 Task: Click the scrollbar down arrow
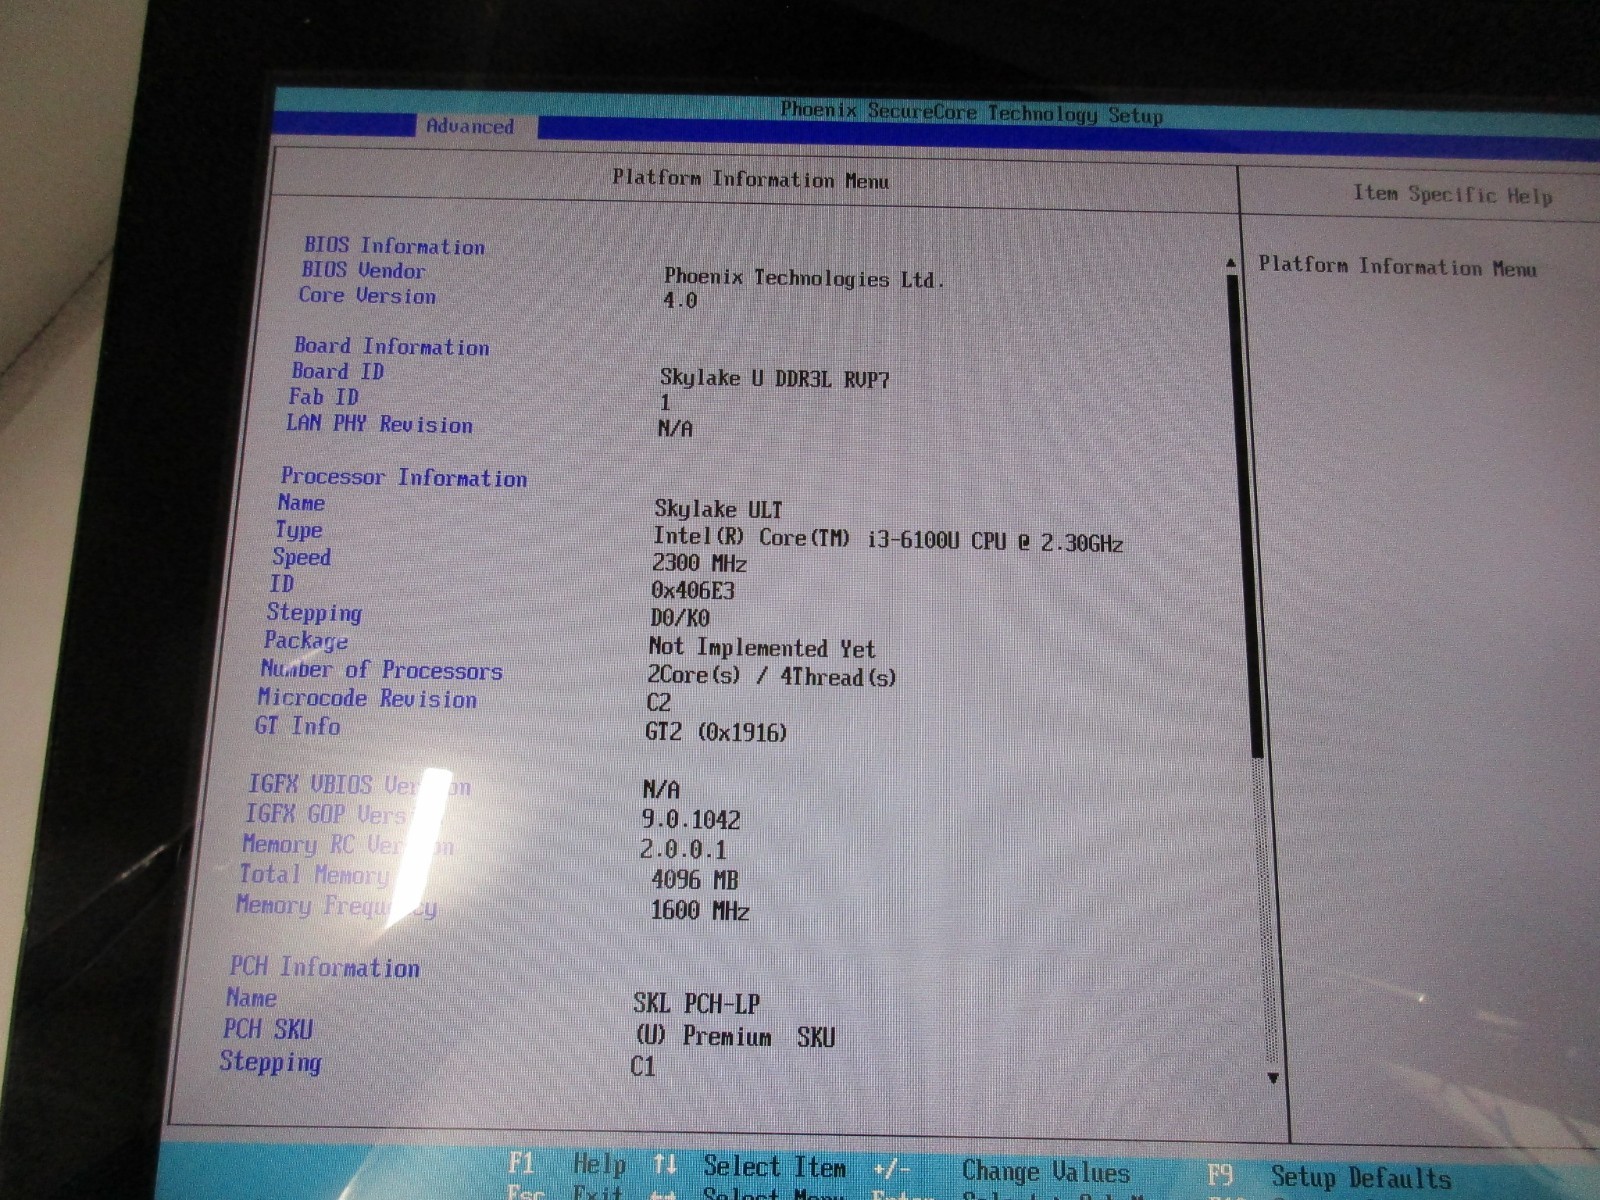click(1273, 1078)
